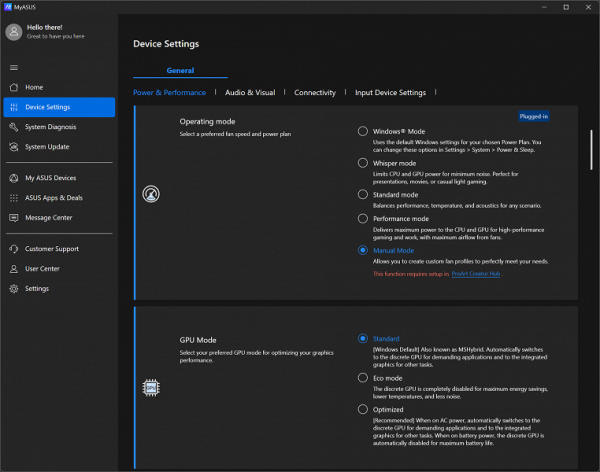Open My ASUS Devices icon
This screenshot has width=600, height=472.
tap(13, 178)
